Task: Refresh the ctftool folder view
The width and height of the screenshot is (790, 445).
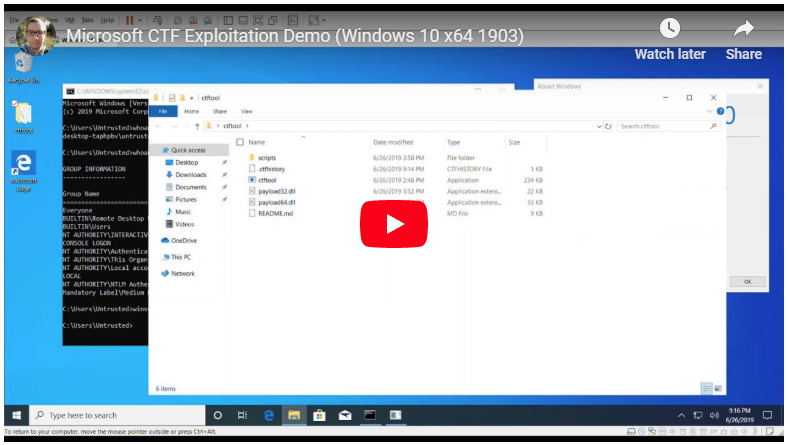Action: 608,126
